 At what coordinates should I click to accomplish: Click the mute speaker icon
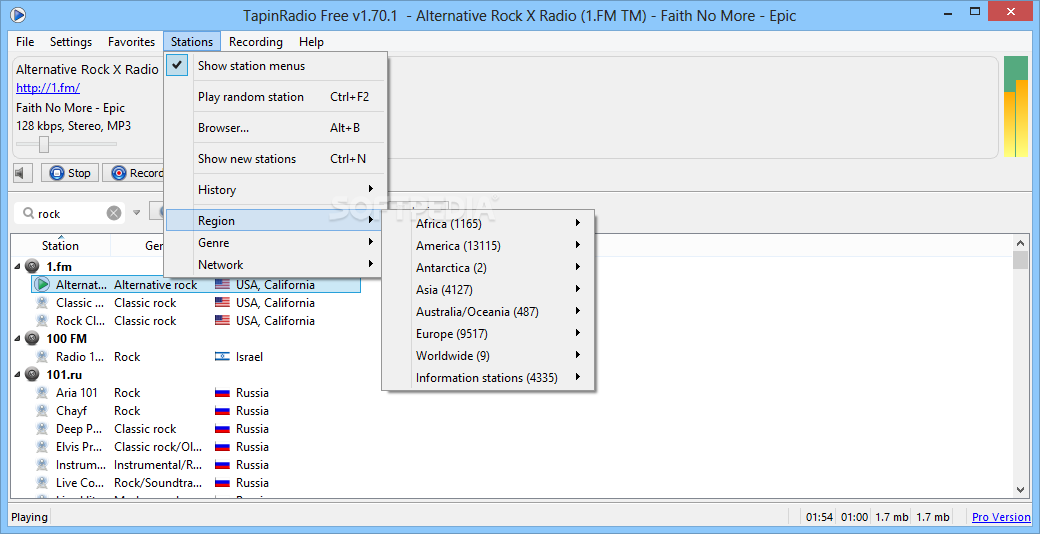[x=22, y=173]
